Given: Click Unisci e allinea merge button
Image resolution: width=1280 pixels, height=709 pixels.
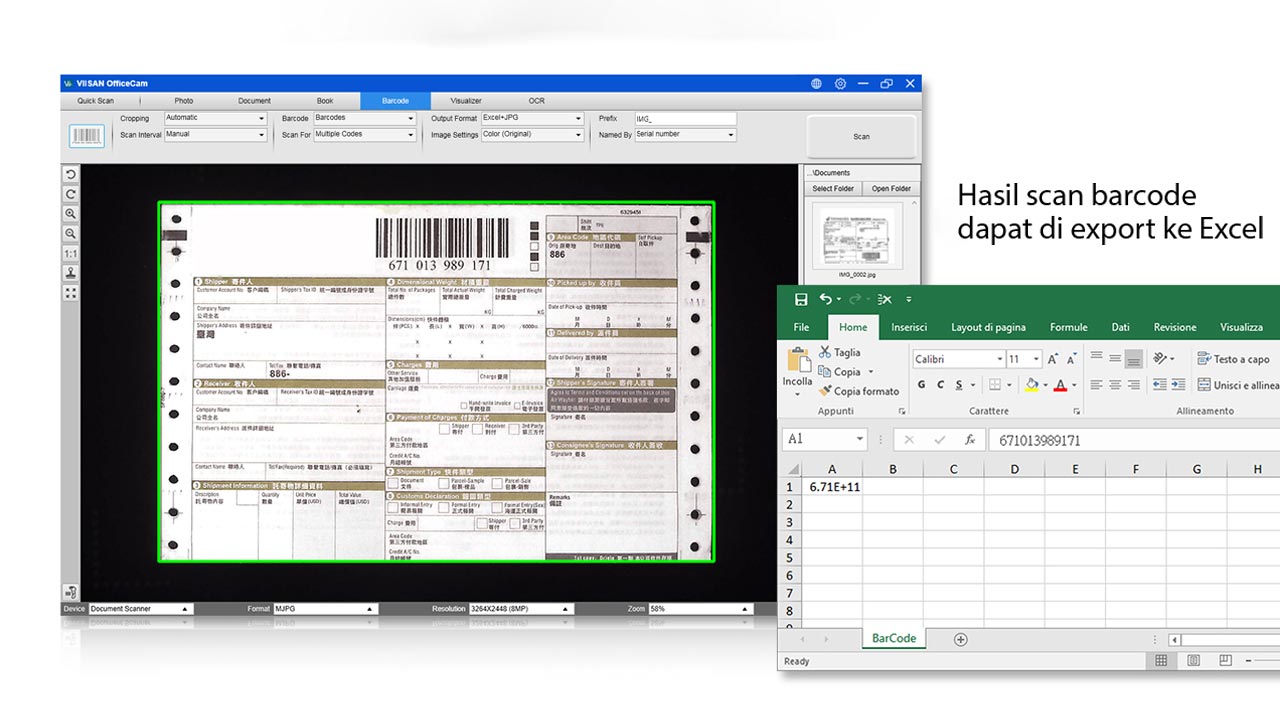Looking at the screenshot, I should point(1238,385).
